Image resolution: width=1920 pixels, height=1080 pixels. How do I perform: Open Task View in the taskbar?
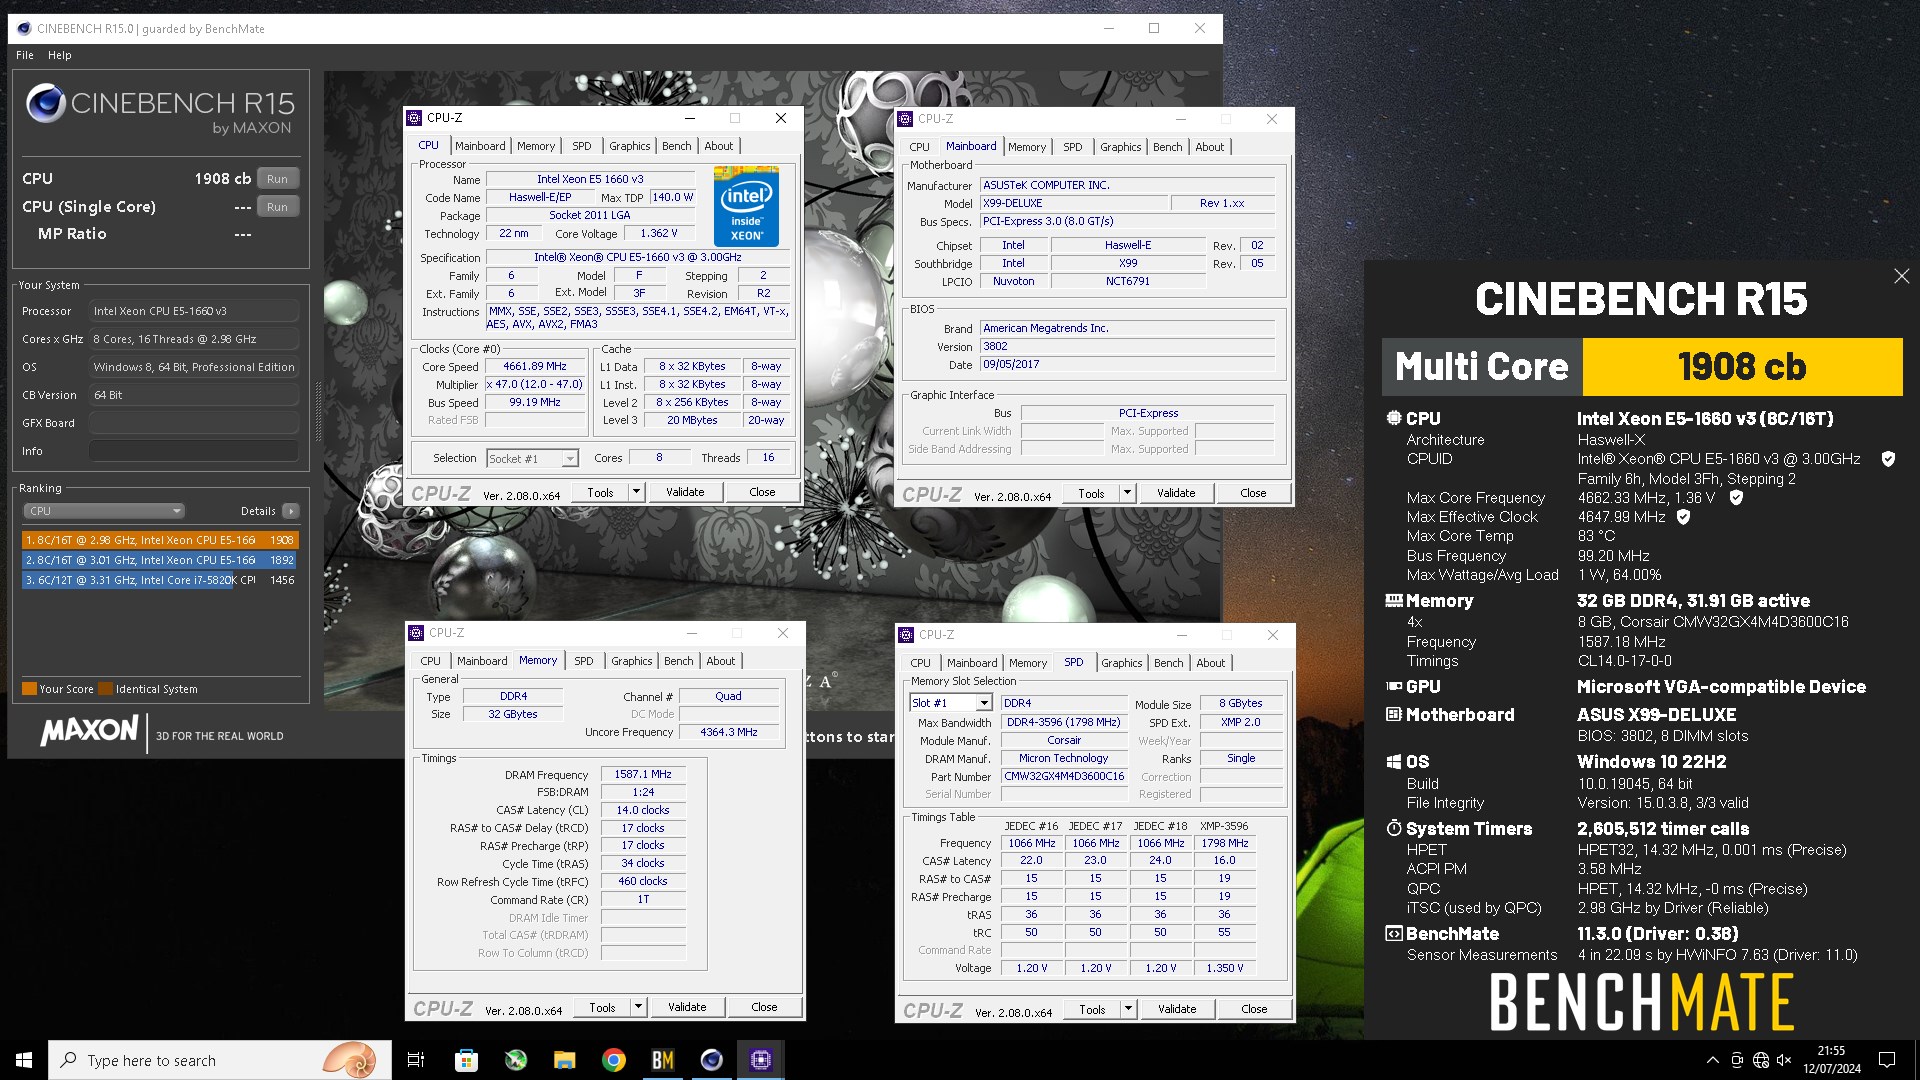(416, 1060)
